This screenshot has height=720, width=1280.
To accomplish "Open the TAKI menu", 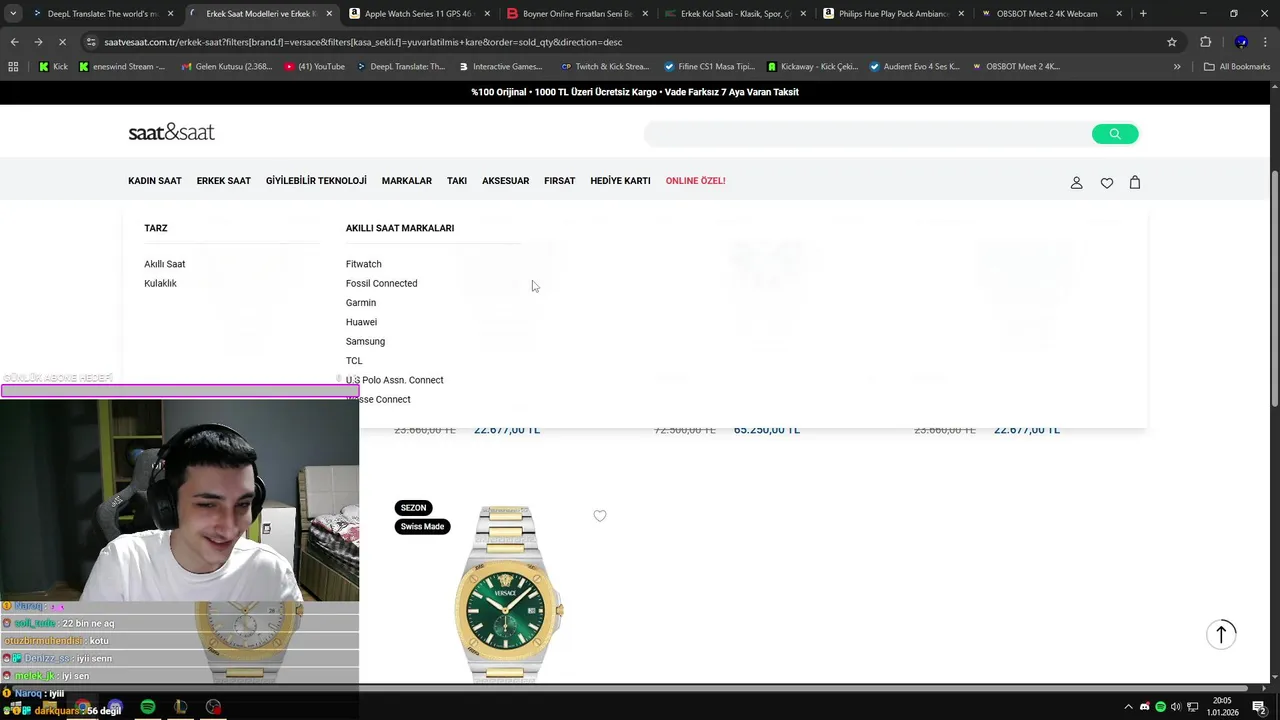I will [x=457, y=181].
